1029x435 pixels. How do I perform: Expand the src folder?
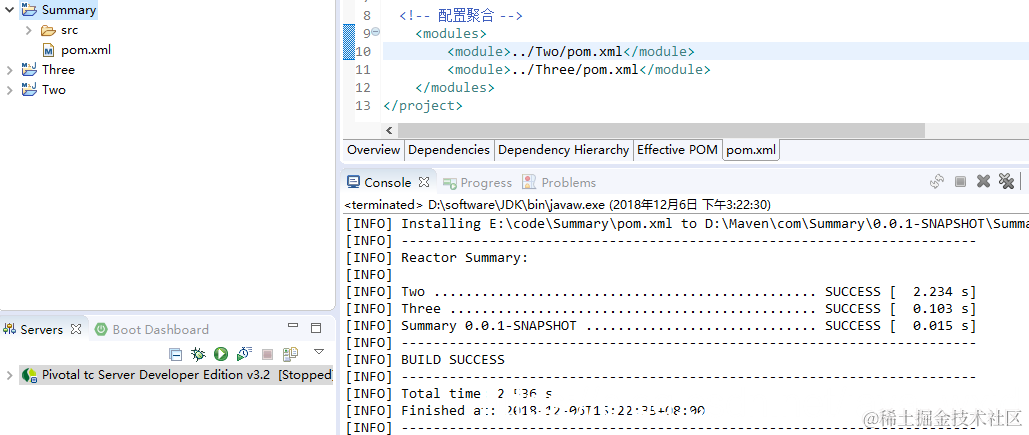(x=28, y=30)
